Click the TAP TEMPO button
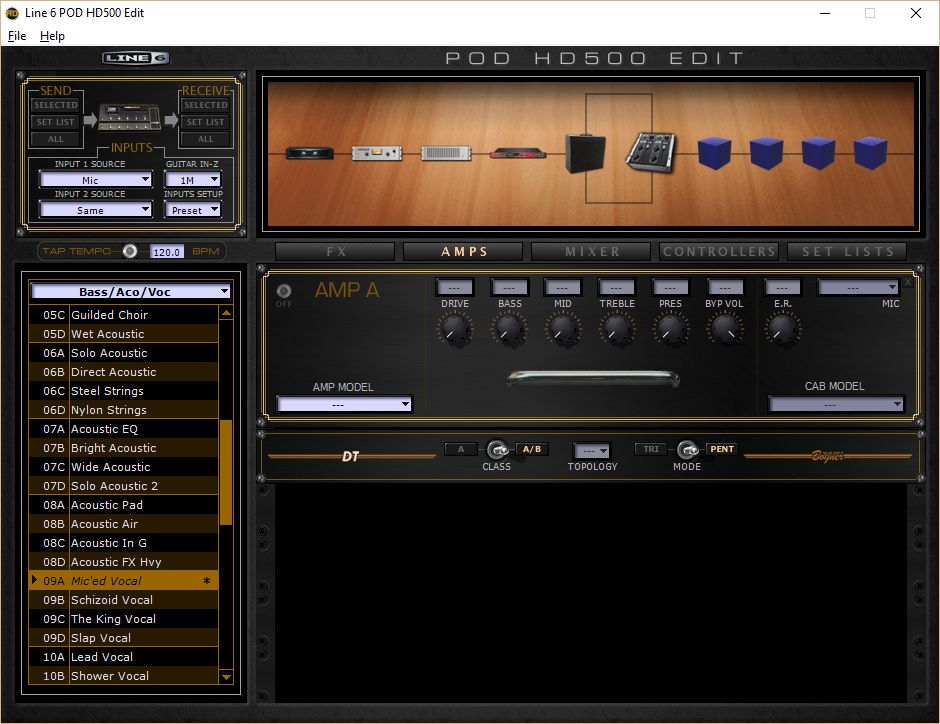This screenshot has width=940, height=724. point(129,251)
